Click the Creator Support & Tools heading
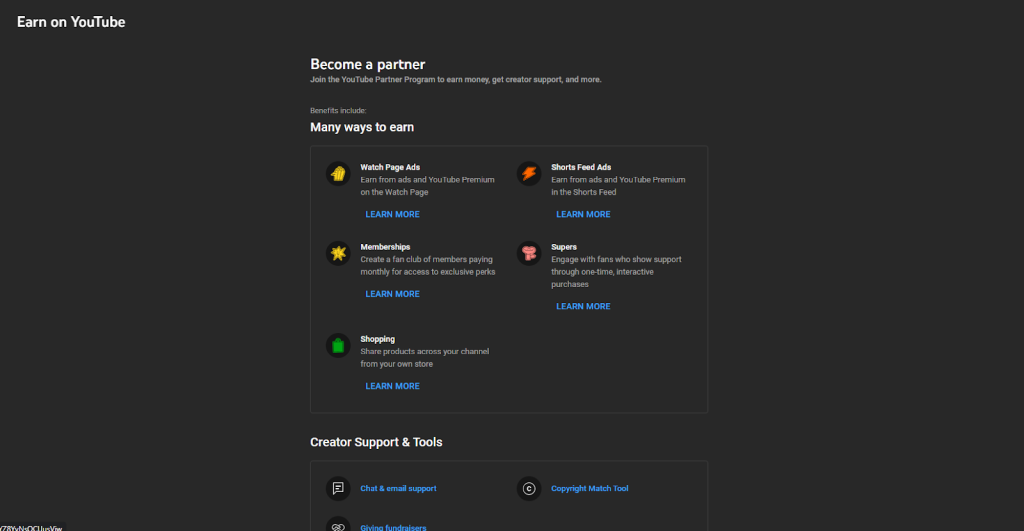The image size is (1024, 531). tap(376, 442)
